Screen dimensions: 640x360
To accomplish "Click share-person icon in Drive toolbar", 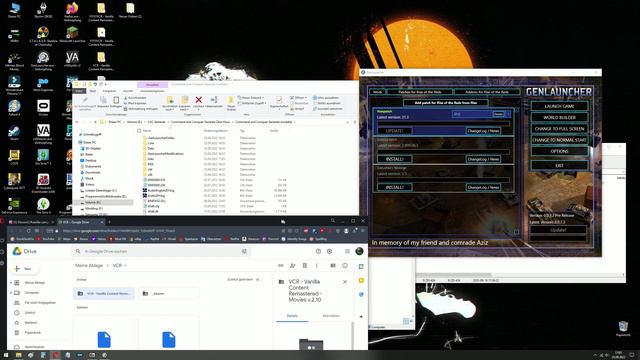I will tap(293, 266).
